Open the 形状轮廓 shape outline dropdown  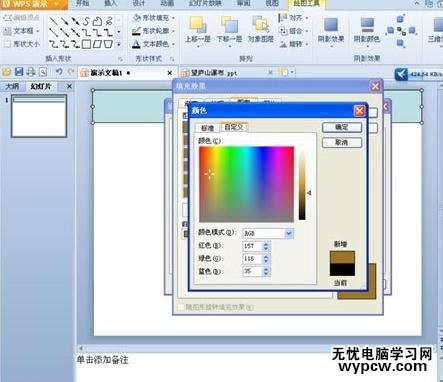tap(154, 31)
